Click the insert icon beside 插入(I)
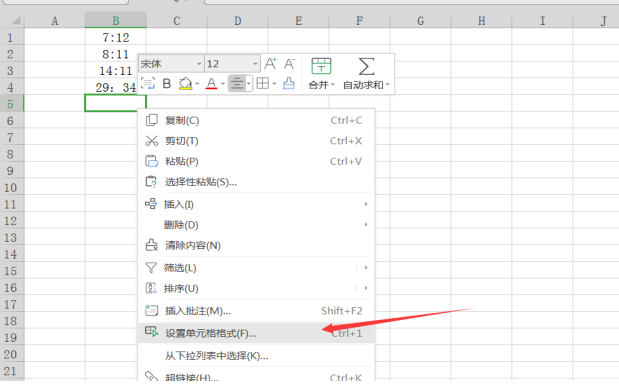 click(x=151, y=204)
